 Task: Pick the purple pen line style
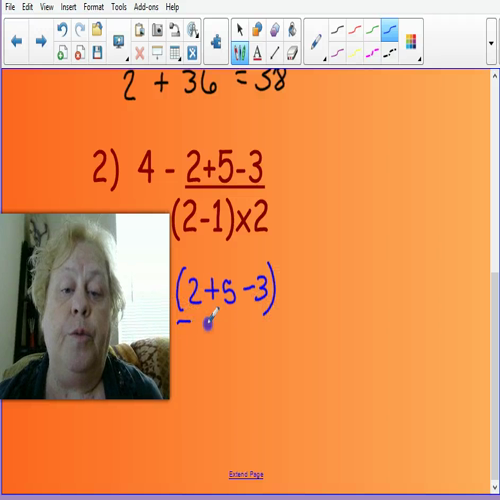(x=337, y=53)
